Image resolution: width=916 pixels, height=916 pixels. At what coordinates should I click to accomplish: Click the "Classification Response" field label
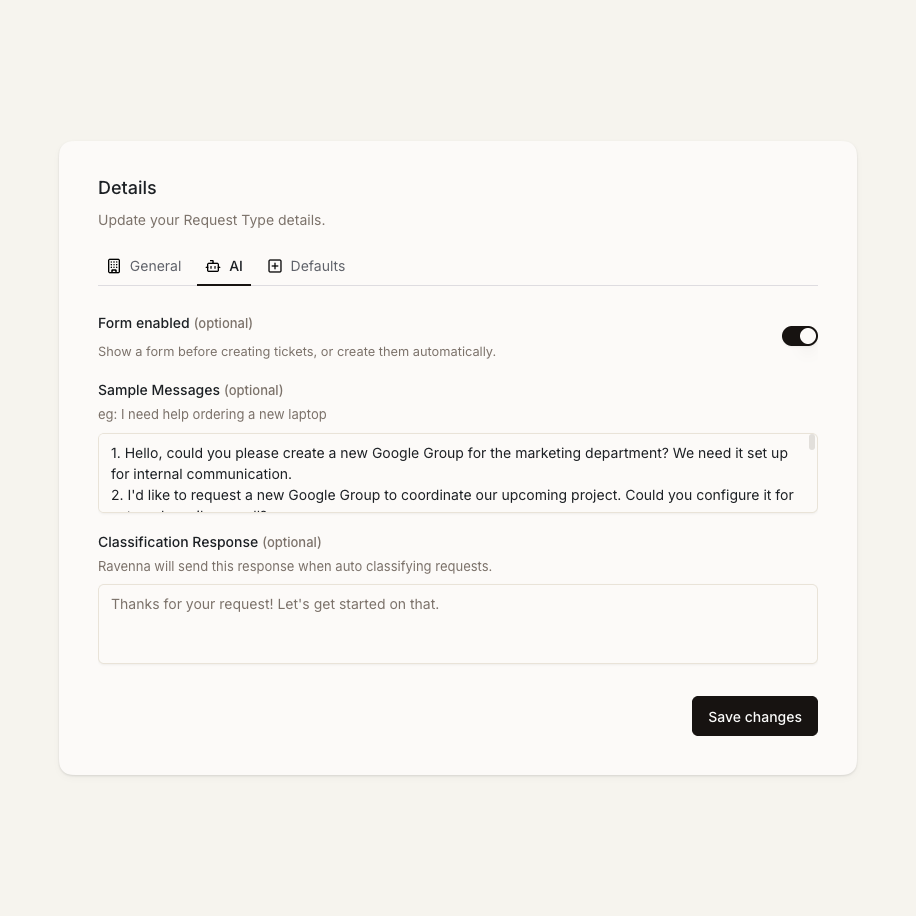click(178, 542)
